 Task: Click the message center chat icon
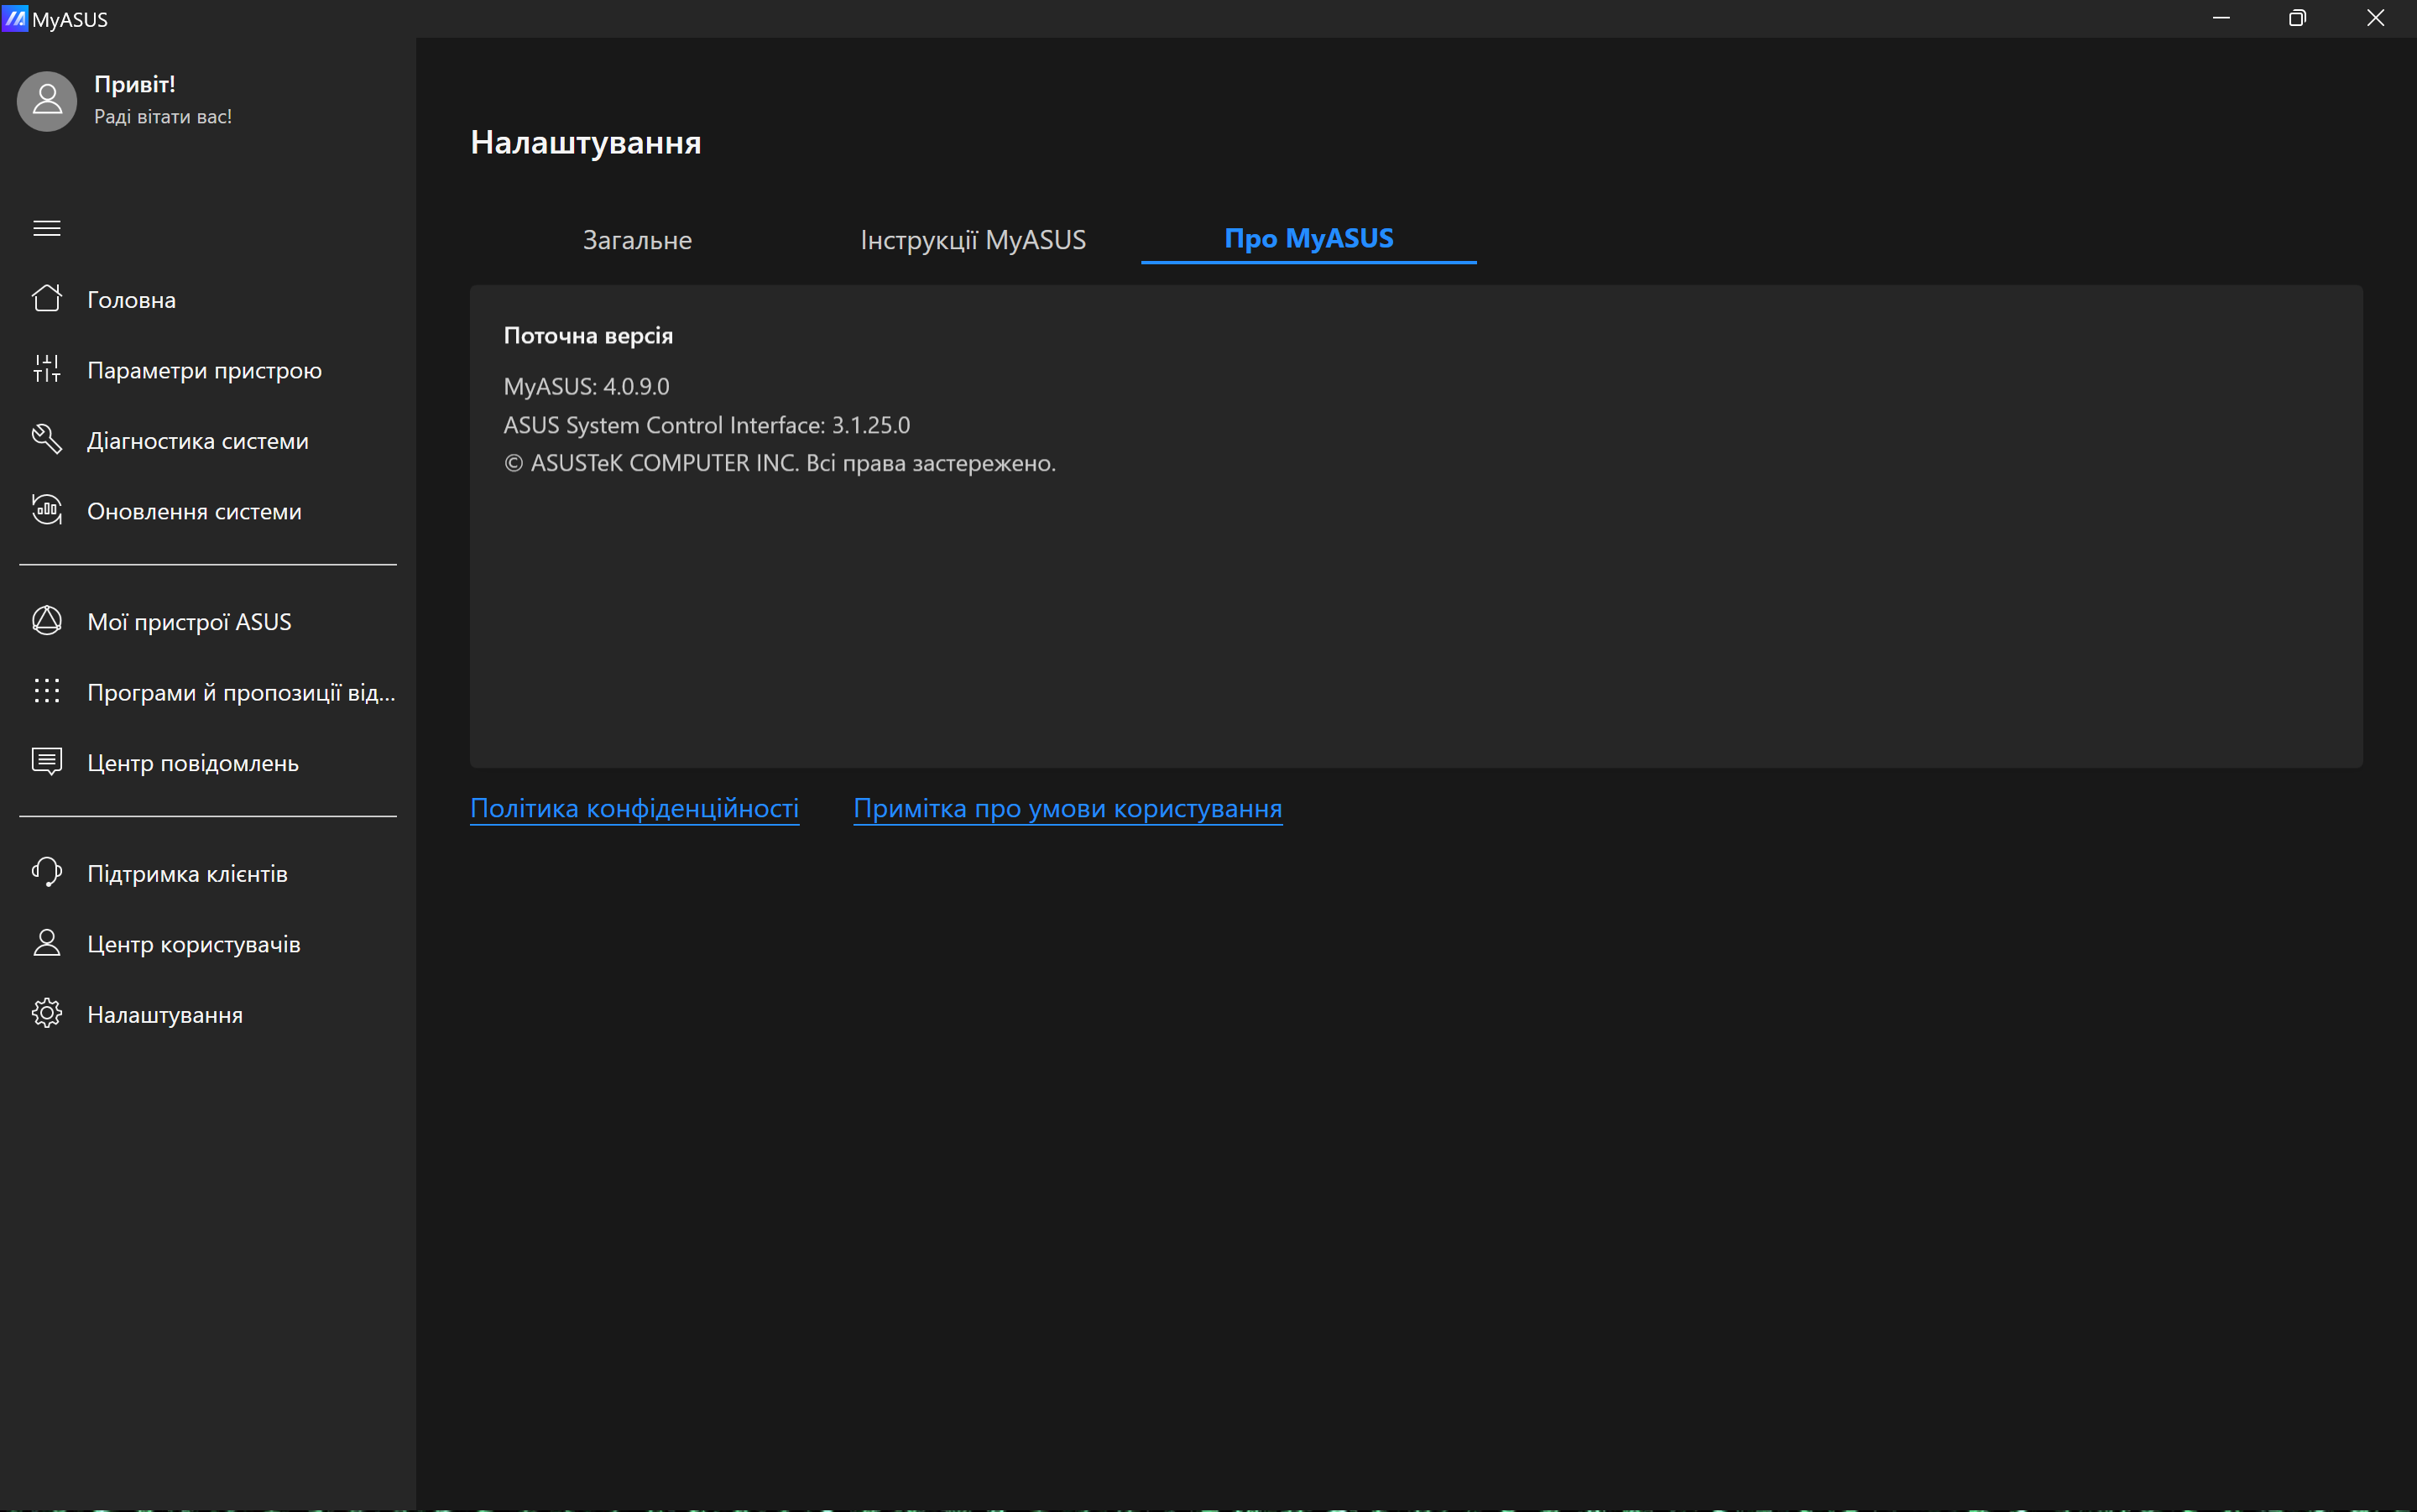[x=47, y=762]
